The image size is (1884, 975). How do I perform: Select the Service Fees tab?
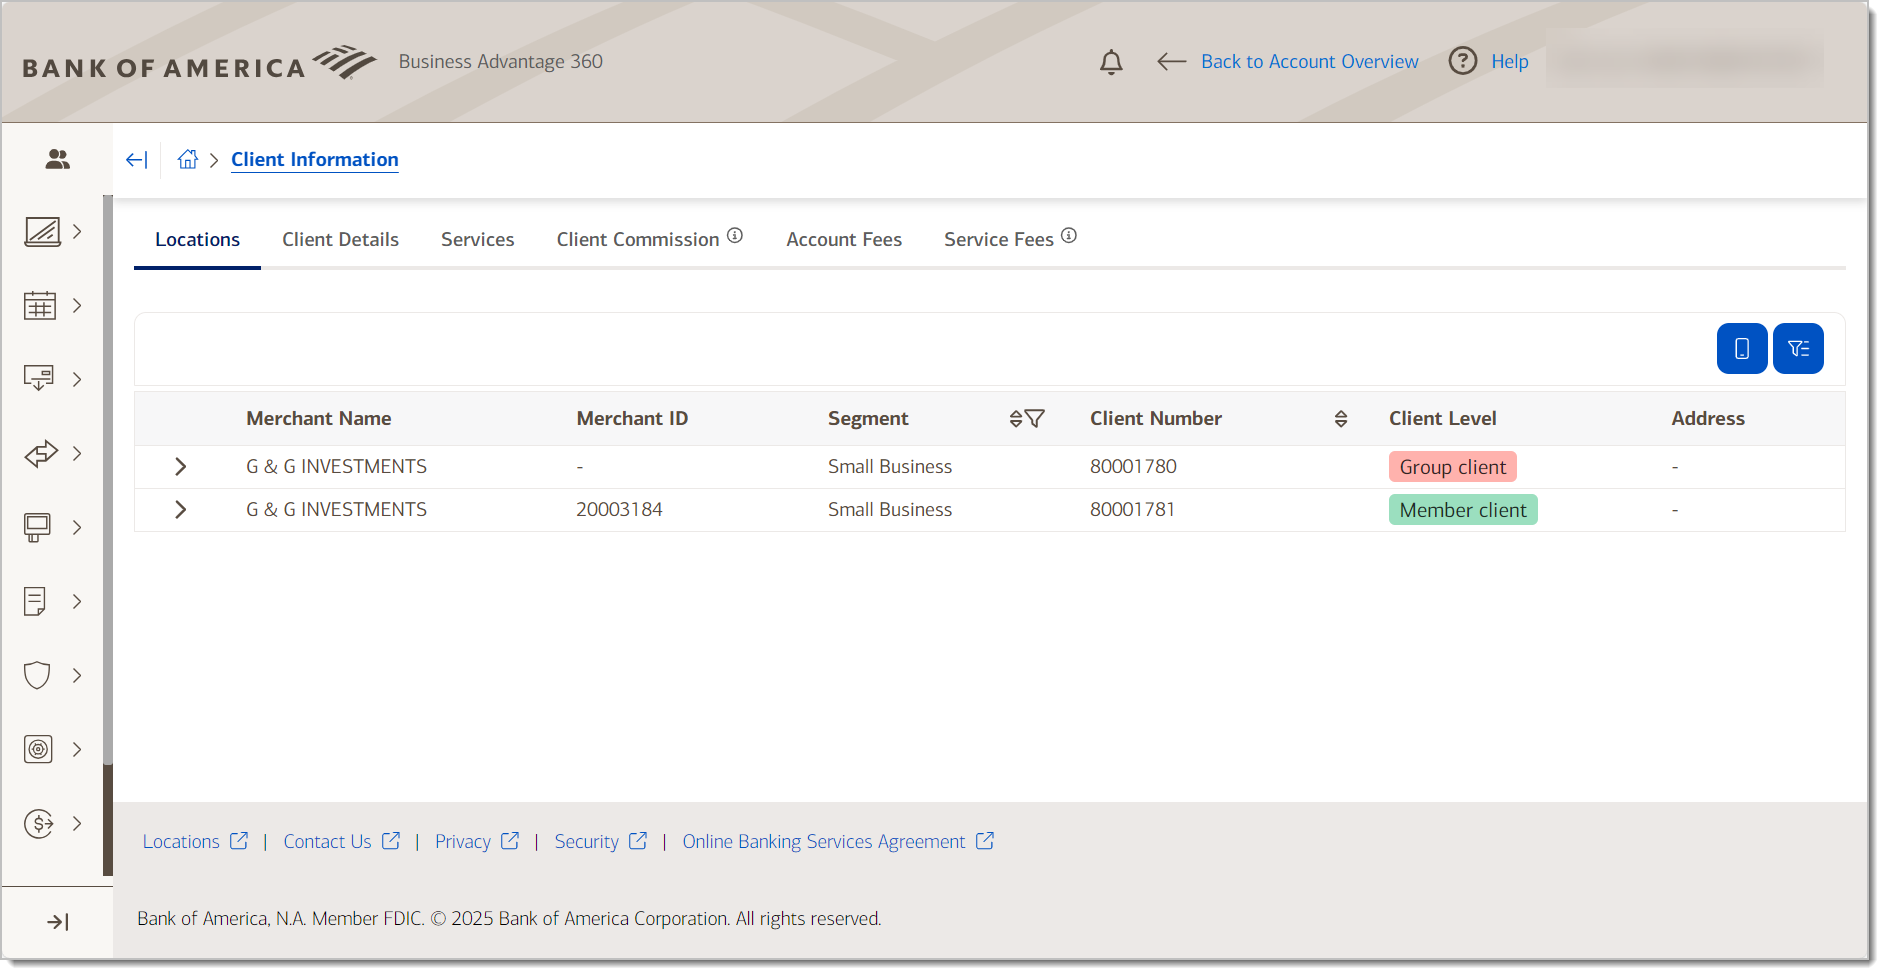(x=998, y=240)
